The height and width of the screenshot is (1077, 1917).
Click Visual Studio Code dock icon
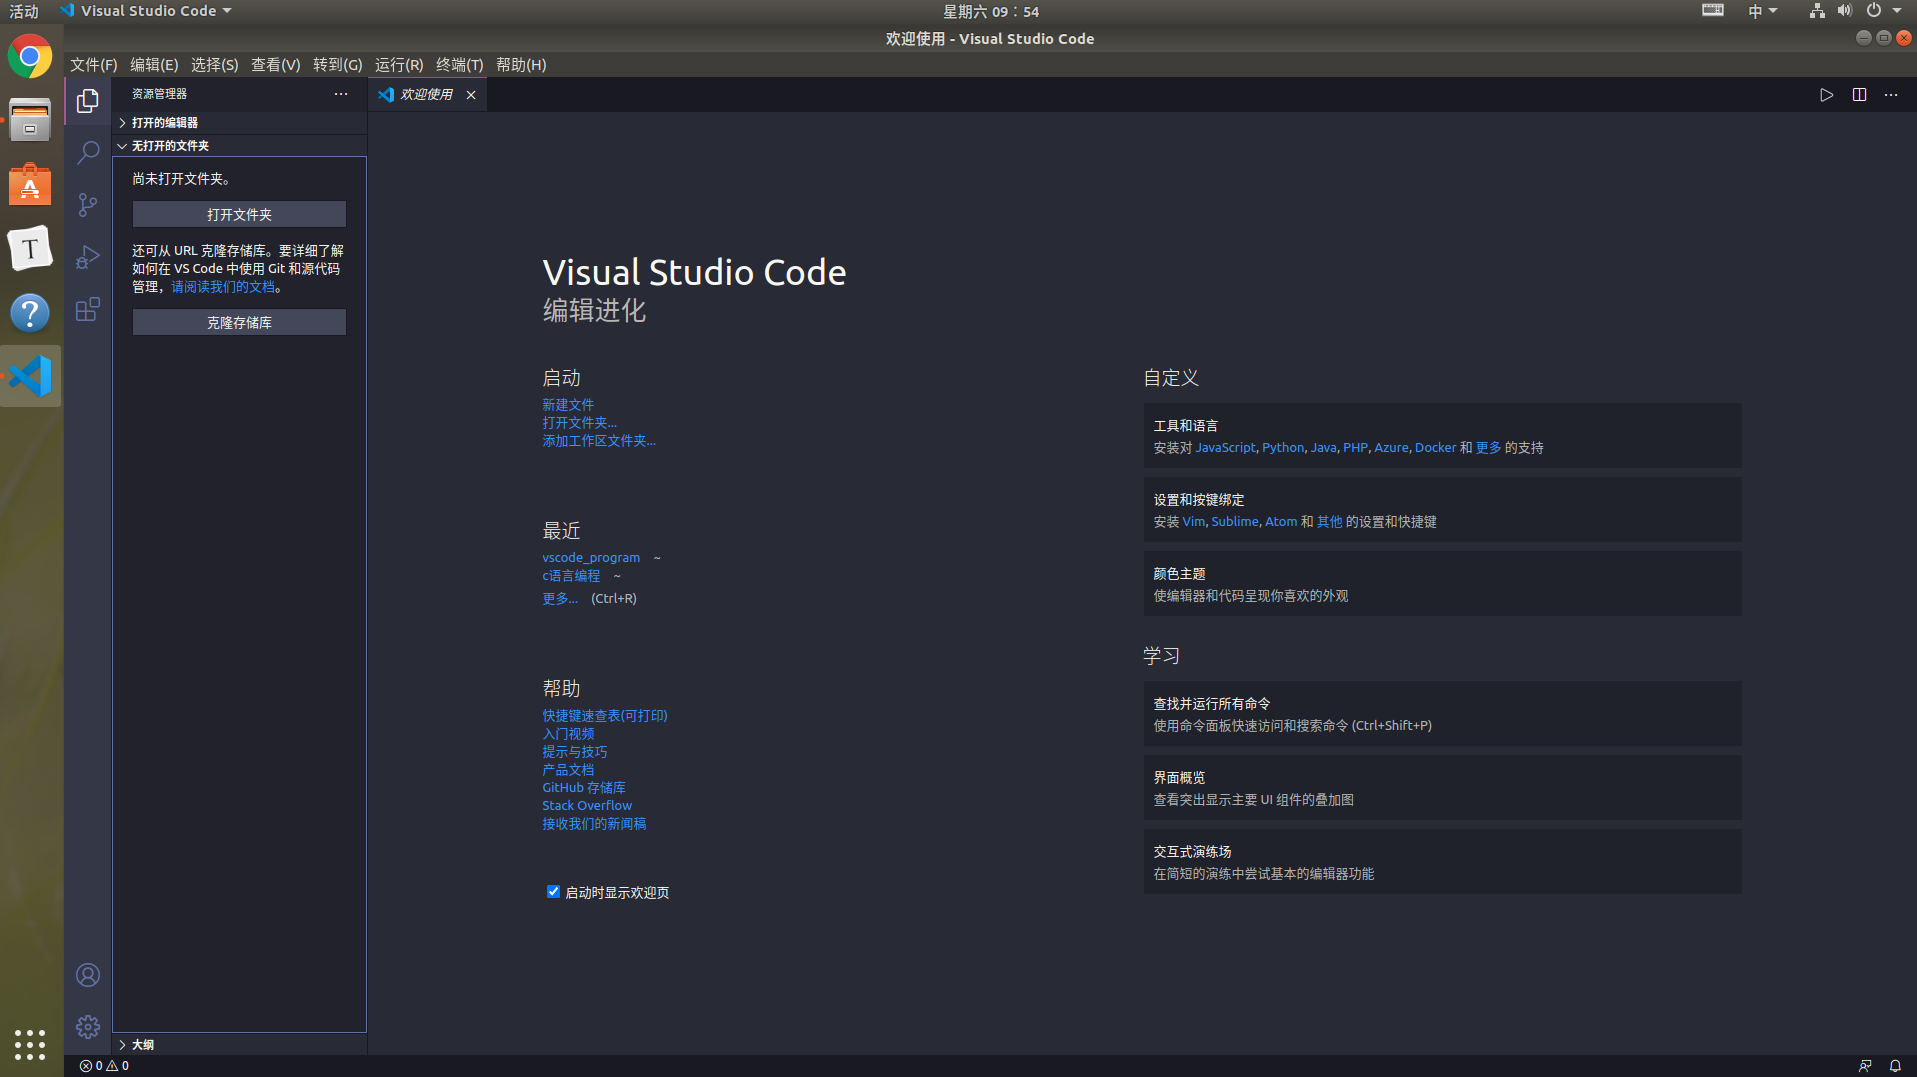30,377
